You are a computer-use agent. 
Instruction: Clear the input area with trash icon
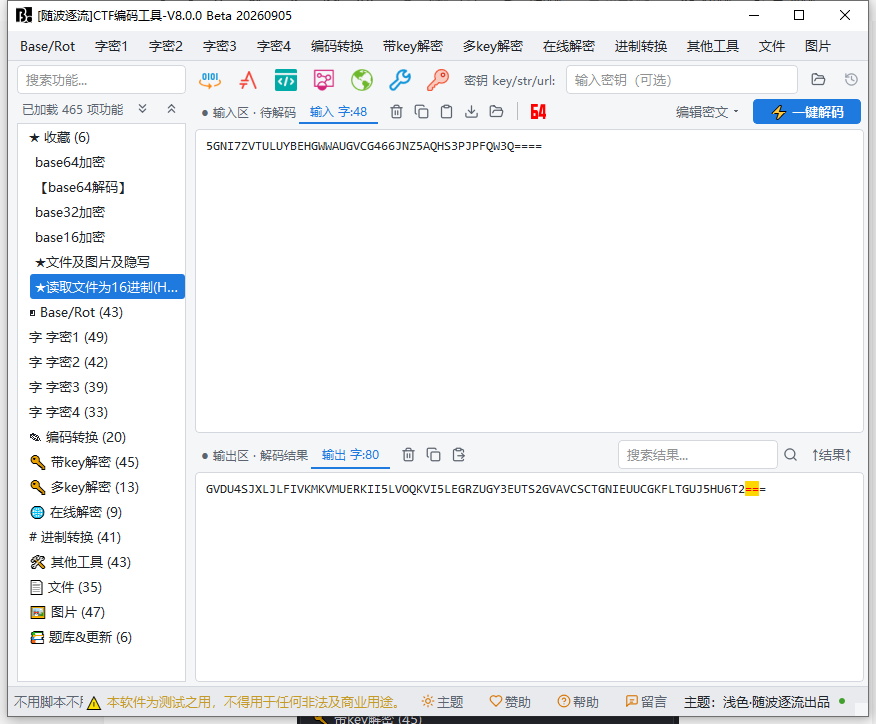click(396, 112)
